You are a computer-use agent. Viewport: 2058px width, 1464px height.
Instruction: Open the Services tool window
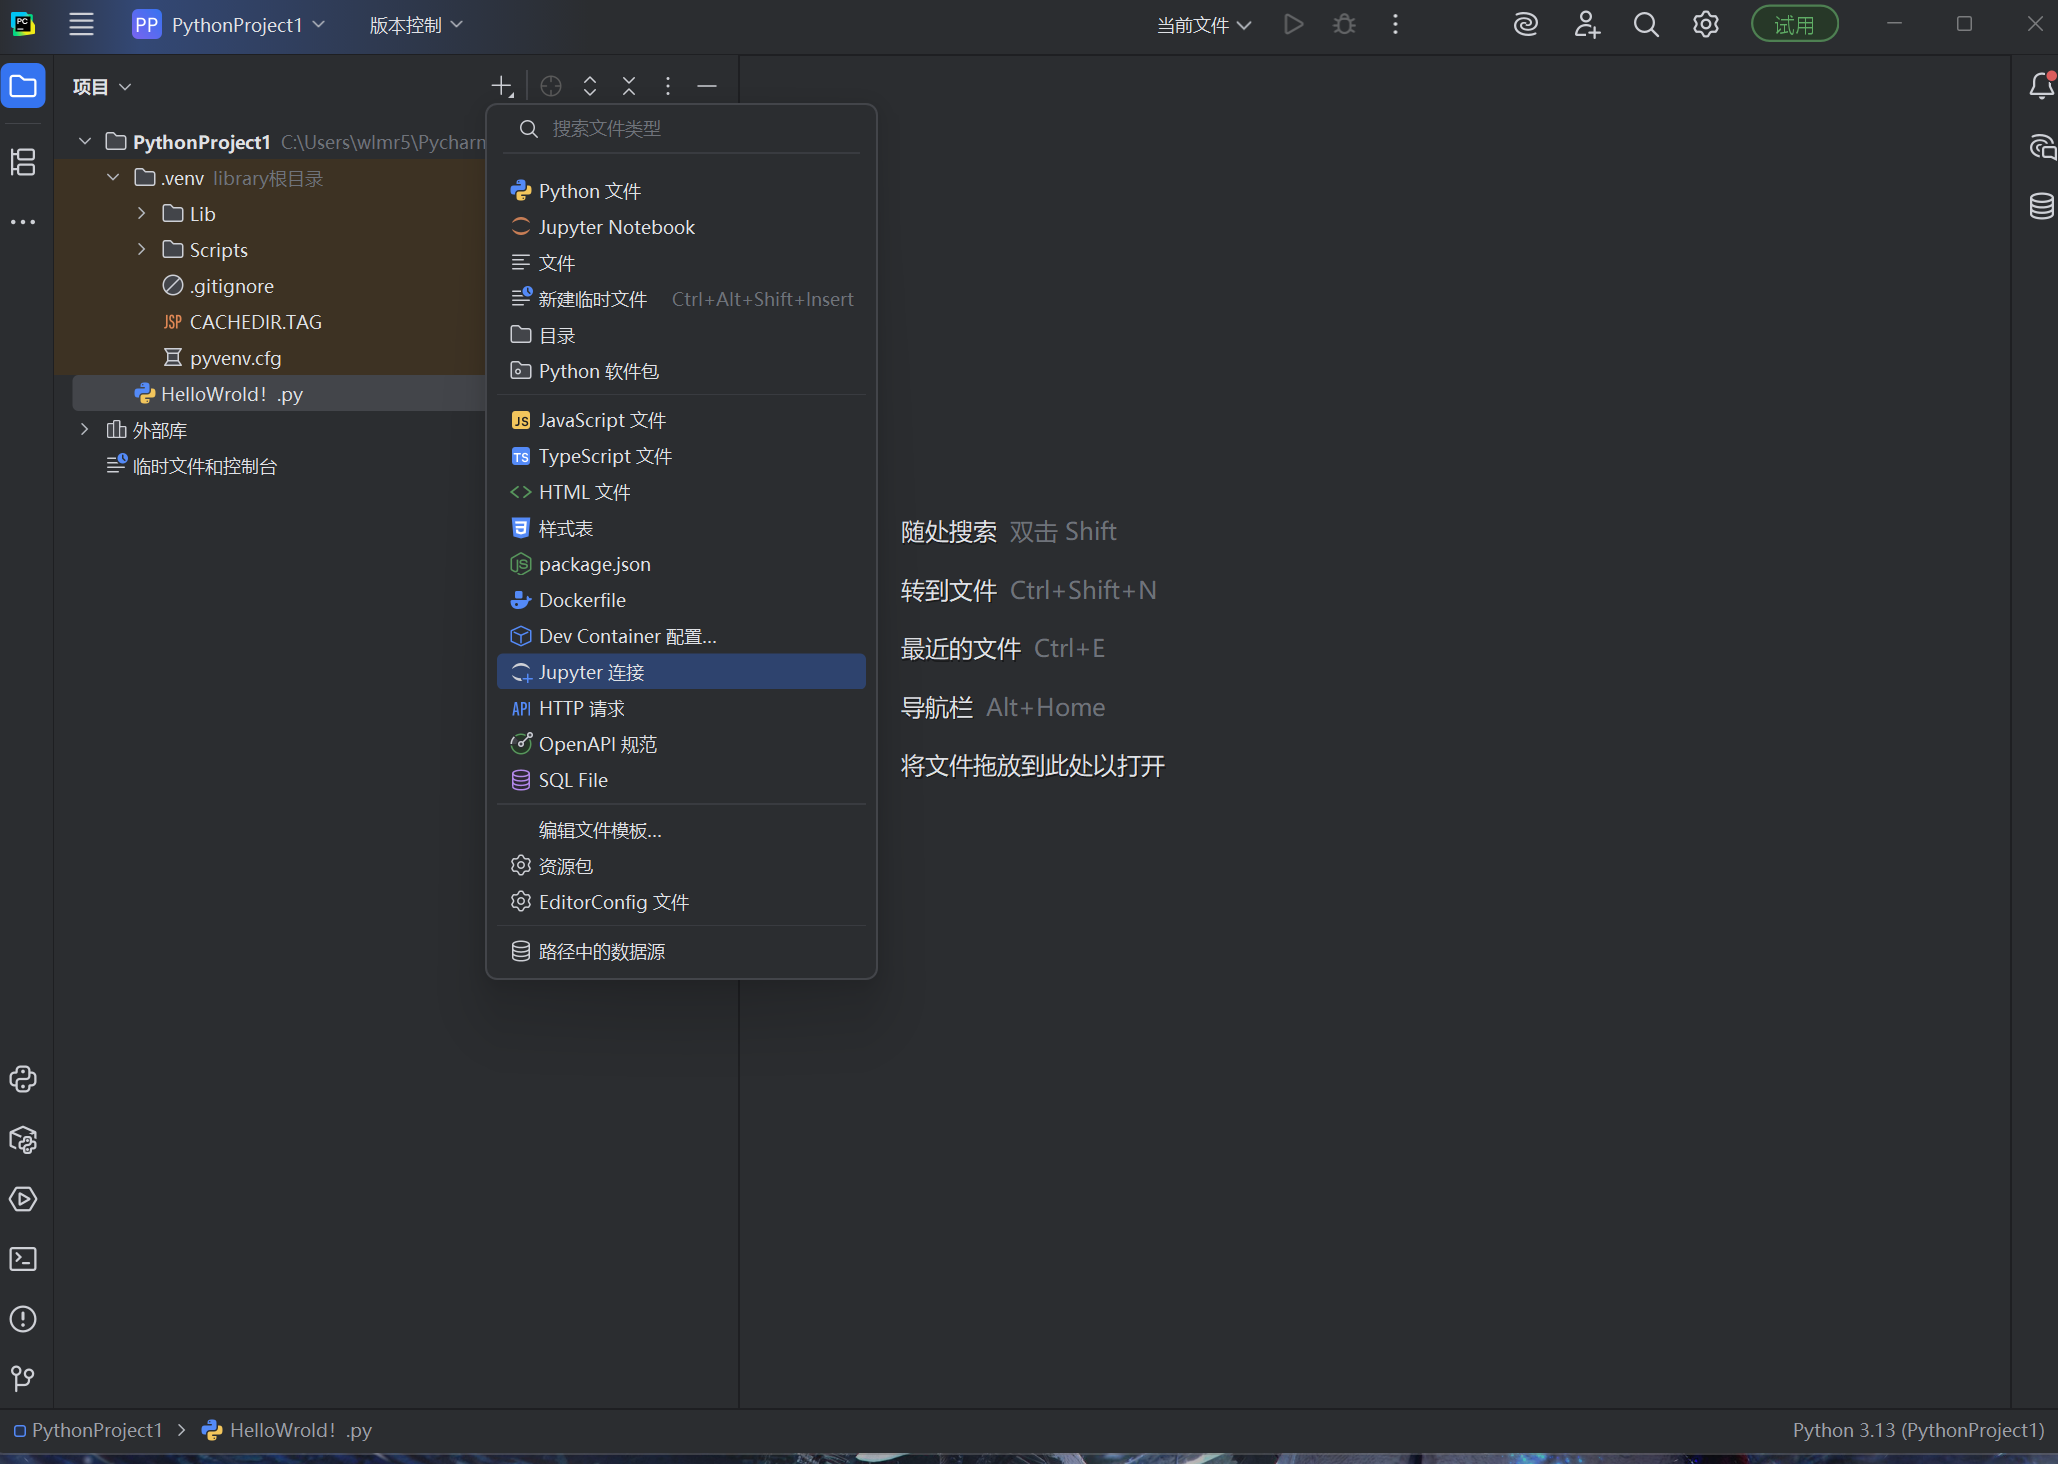pos(22,1200)
